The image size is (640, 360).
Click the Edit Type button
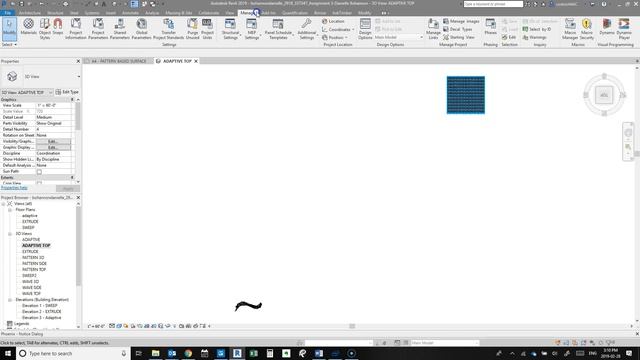pyautogui.click(x=67, y=92)
